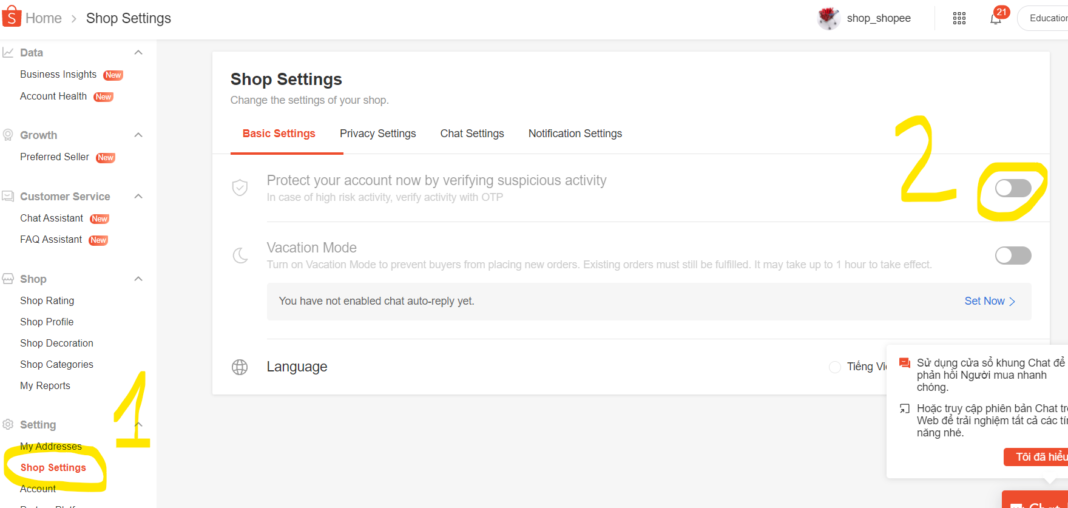Open Shop Categories in sidebar
This screenshot has height=508, width=1068.
(x=57, y=364)
